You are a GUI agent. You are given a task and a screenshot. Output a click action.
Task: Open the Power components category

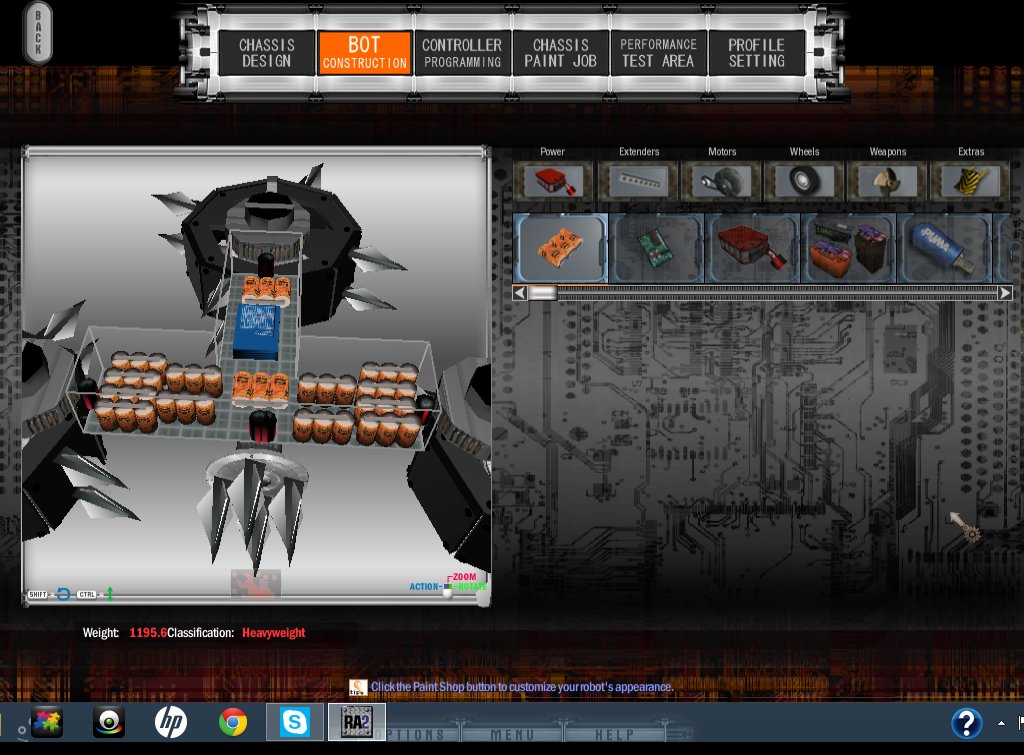click(552, 180)
